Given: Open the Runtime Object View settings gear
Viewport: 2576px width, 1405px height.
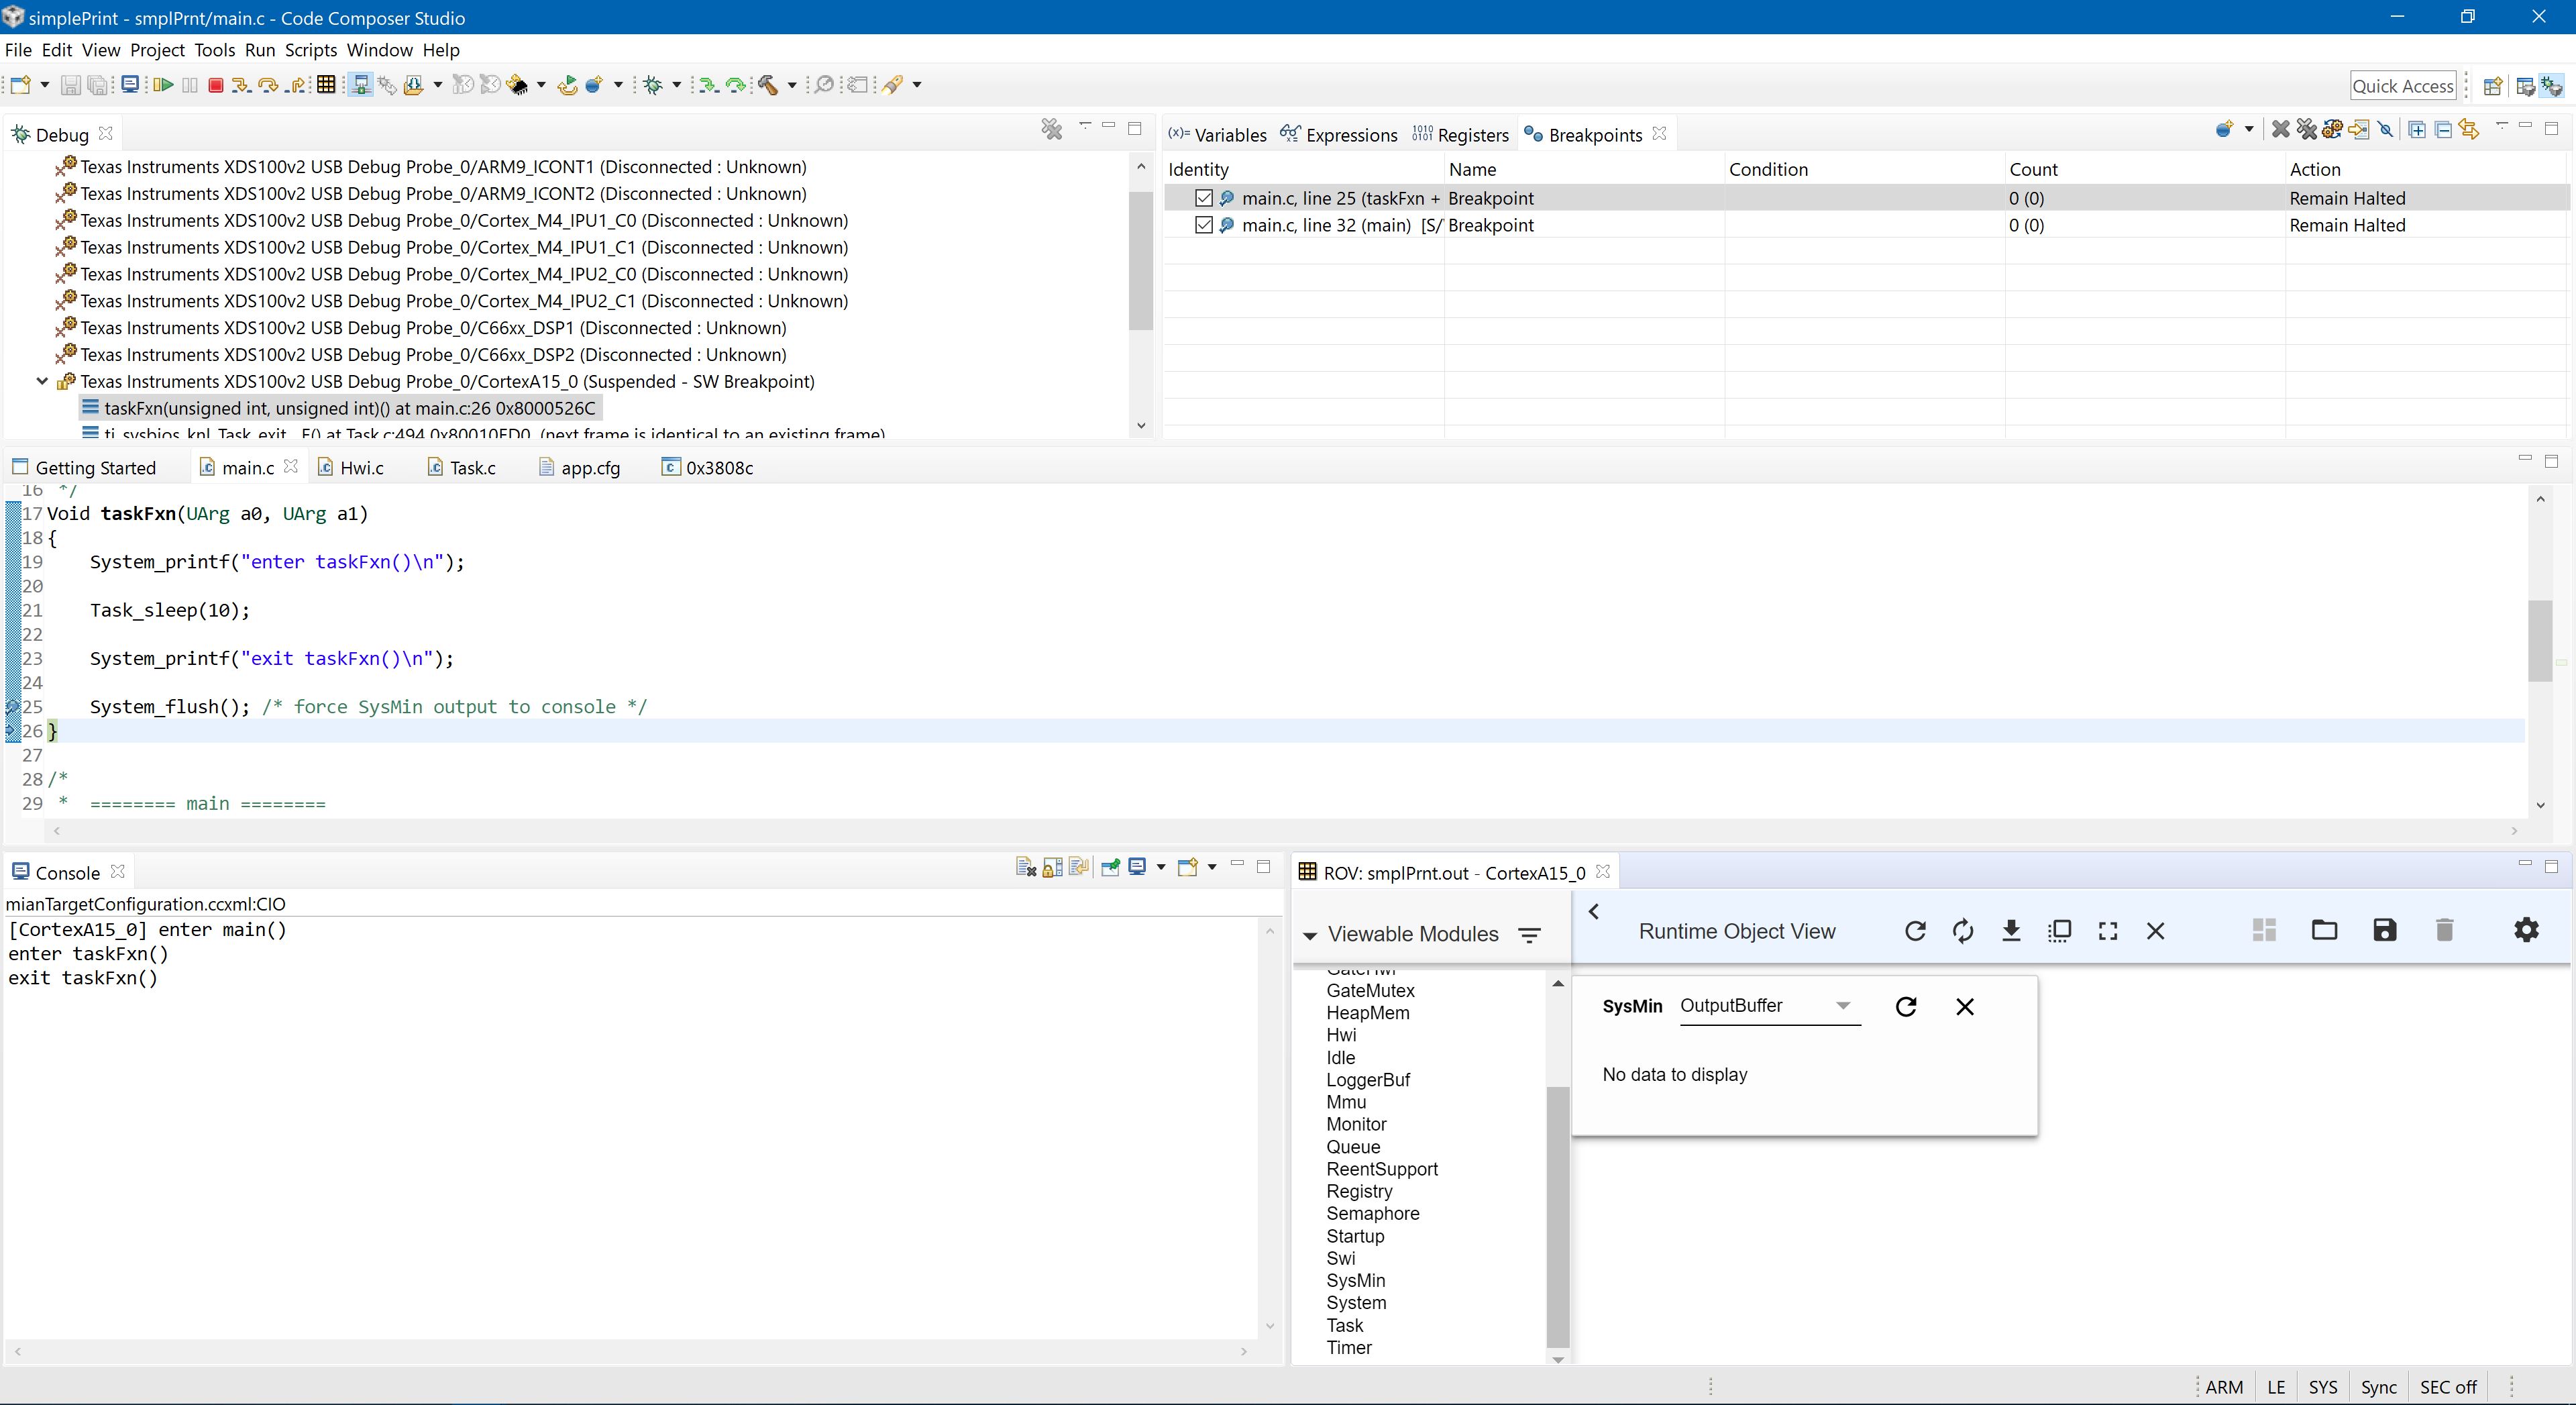Looking at the screenshot, I should point(2526,931).
